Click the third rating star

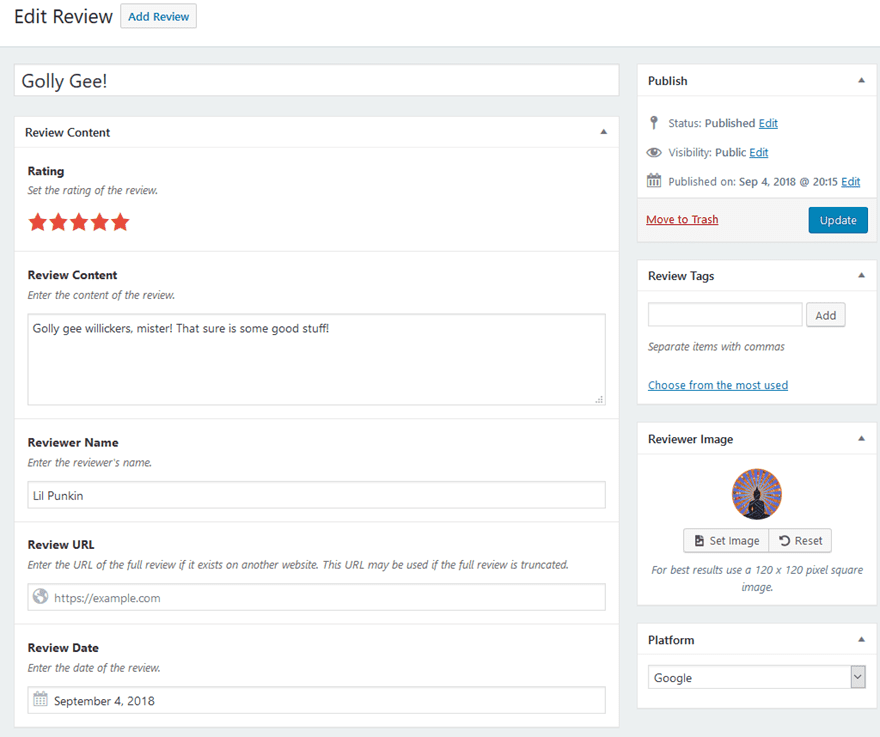(x=79, y=222)
